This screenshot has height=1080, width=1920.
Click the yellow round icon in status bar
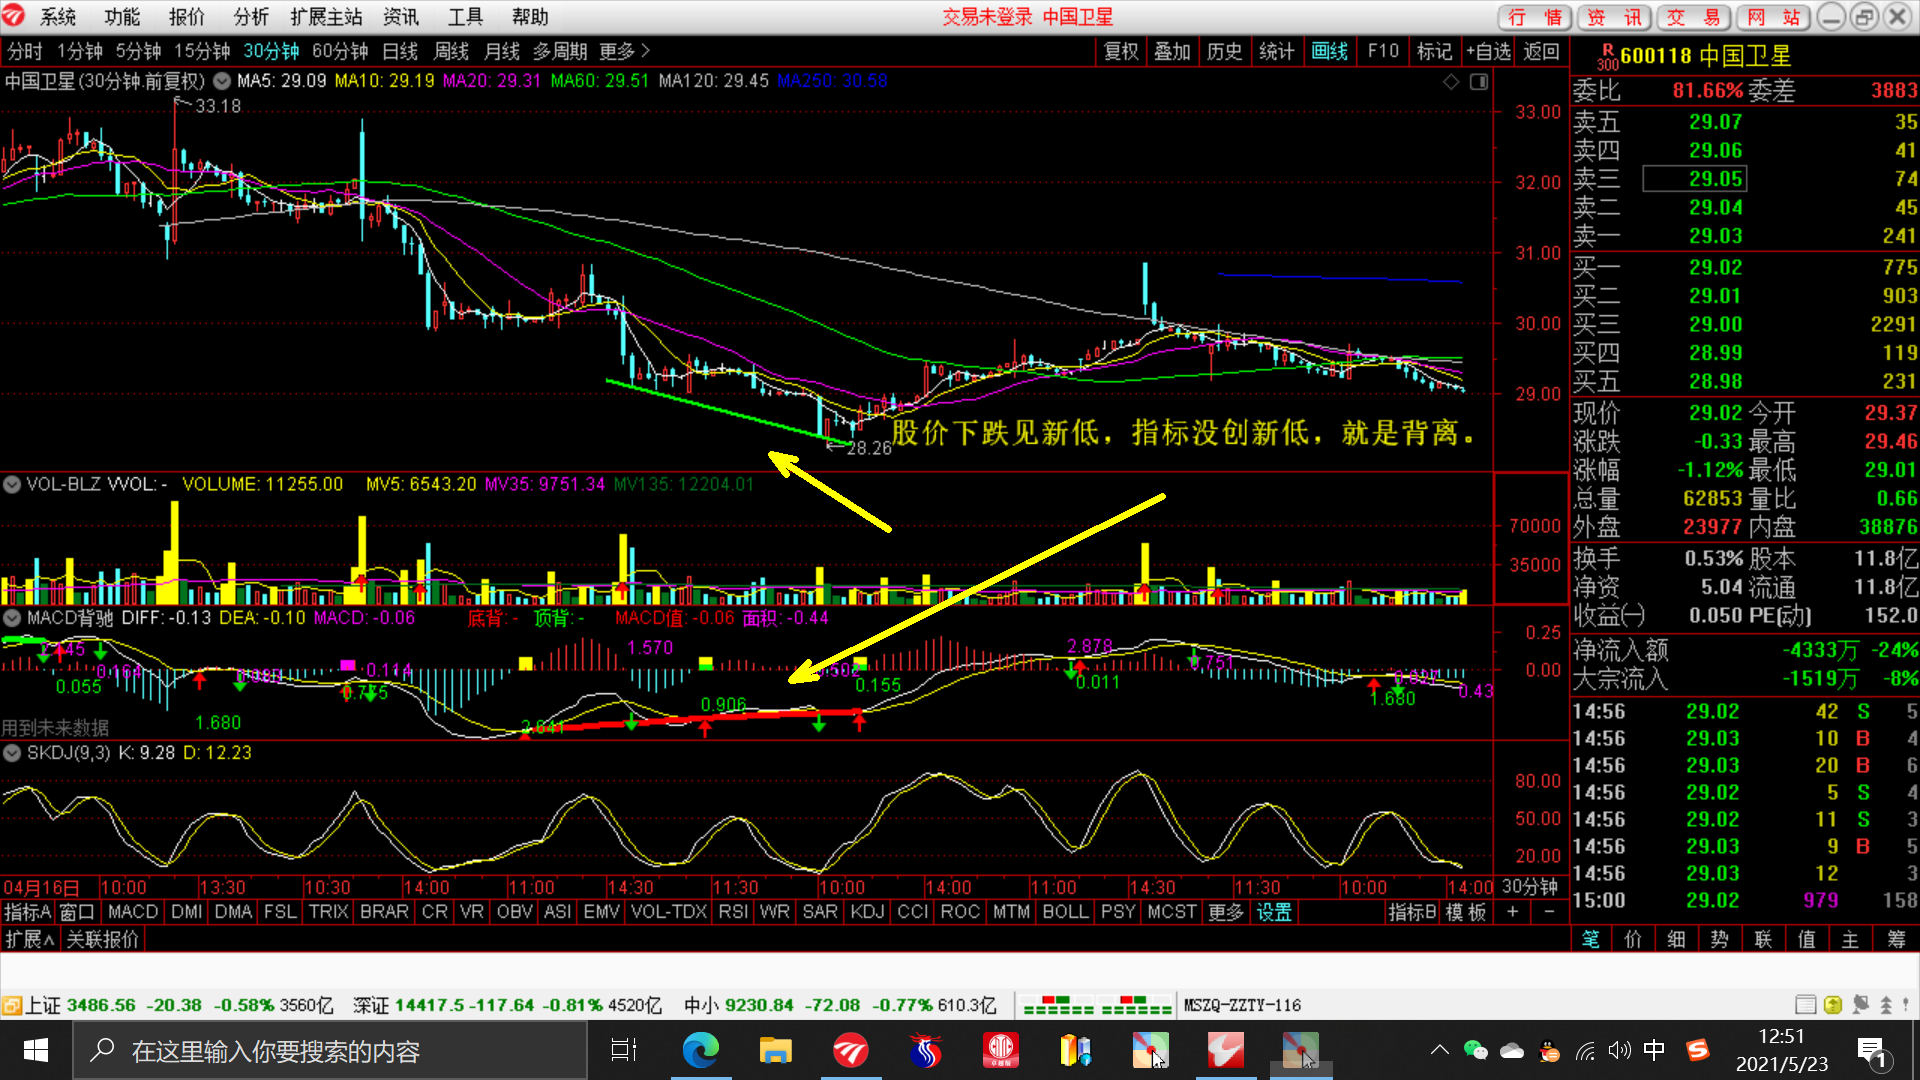[x=1833, y=1005]
